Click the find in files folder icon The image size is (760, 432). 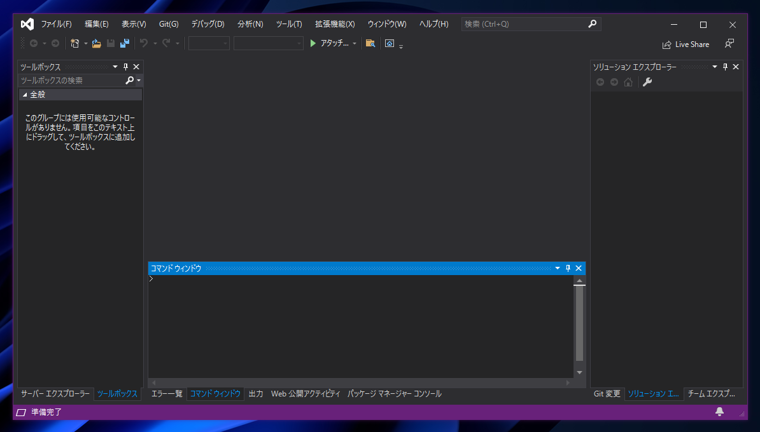370,44
